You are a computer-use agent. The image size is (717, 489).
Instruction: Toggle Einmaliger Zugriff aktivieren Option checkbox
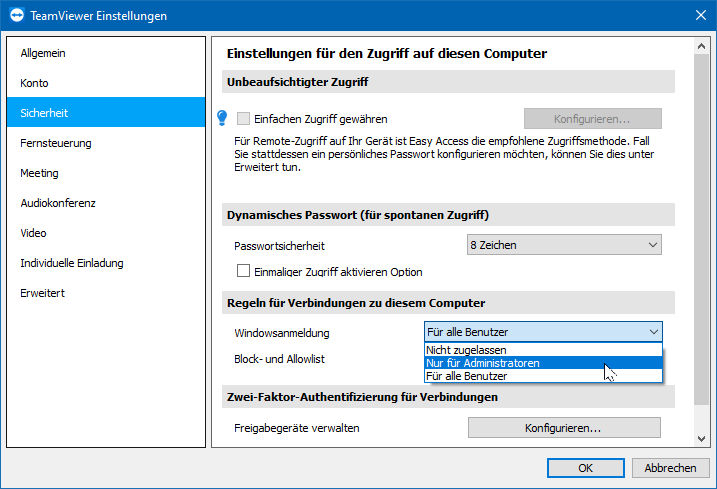pyautogui.click(x=243, y=271)
